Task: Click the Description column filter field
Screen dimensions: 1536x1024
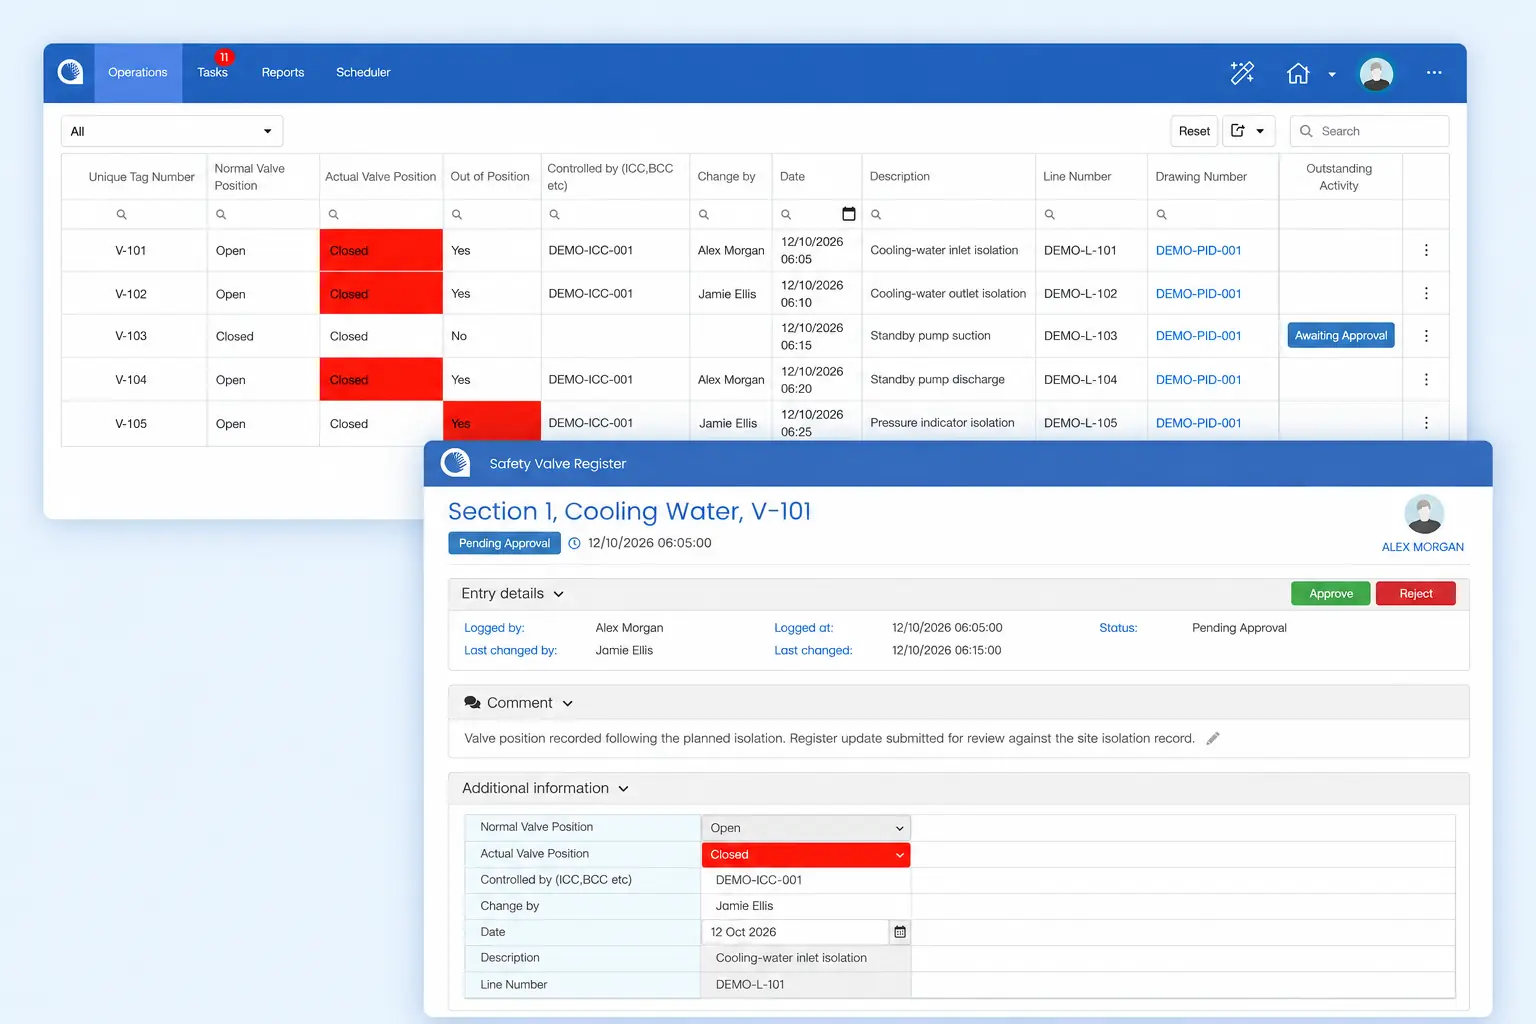Action: pos(948,214)
